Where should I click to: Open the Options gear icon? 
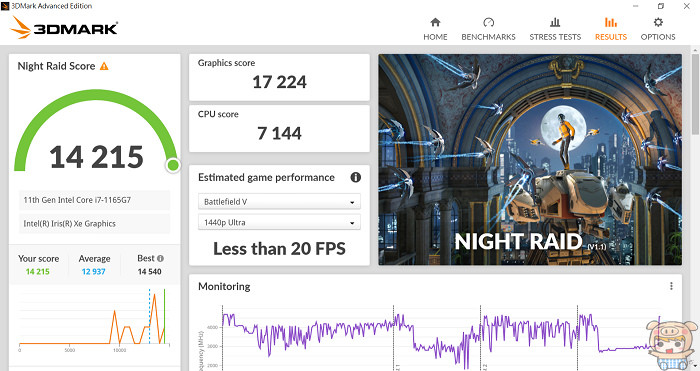point(658,22)
